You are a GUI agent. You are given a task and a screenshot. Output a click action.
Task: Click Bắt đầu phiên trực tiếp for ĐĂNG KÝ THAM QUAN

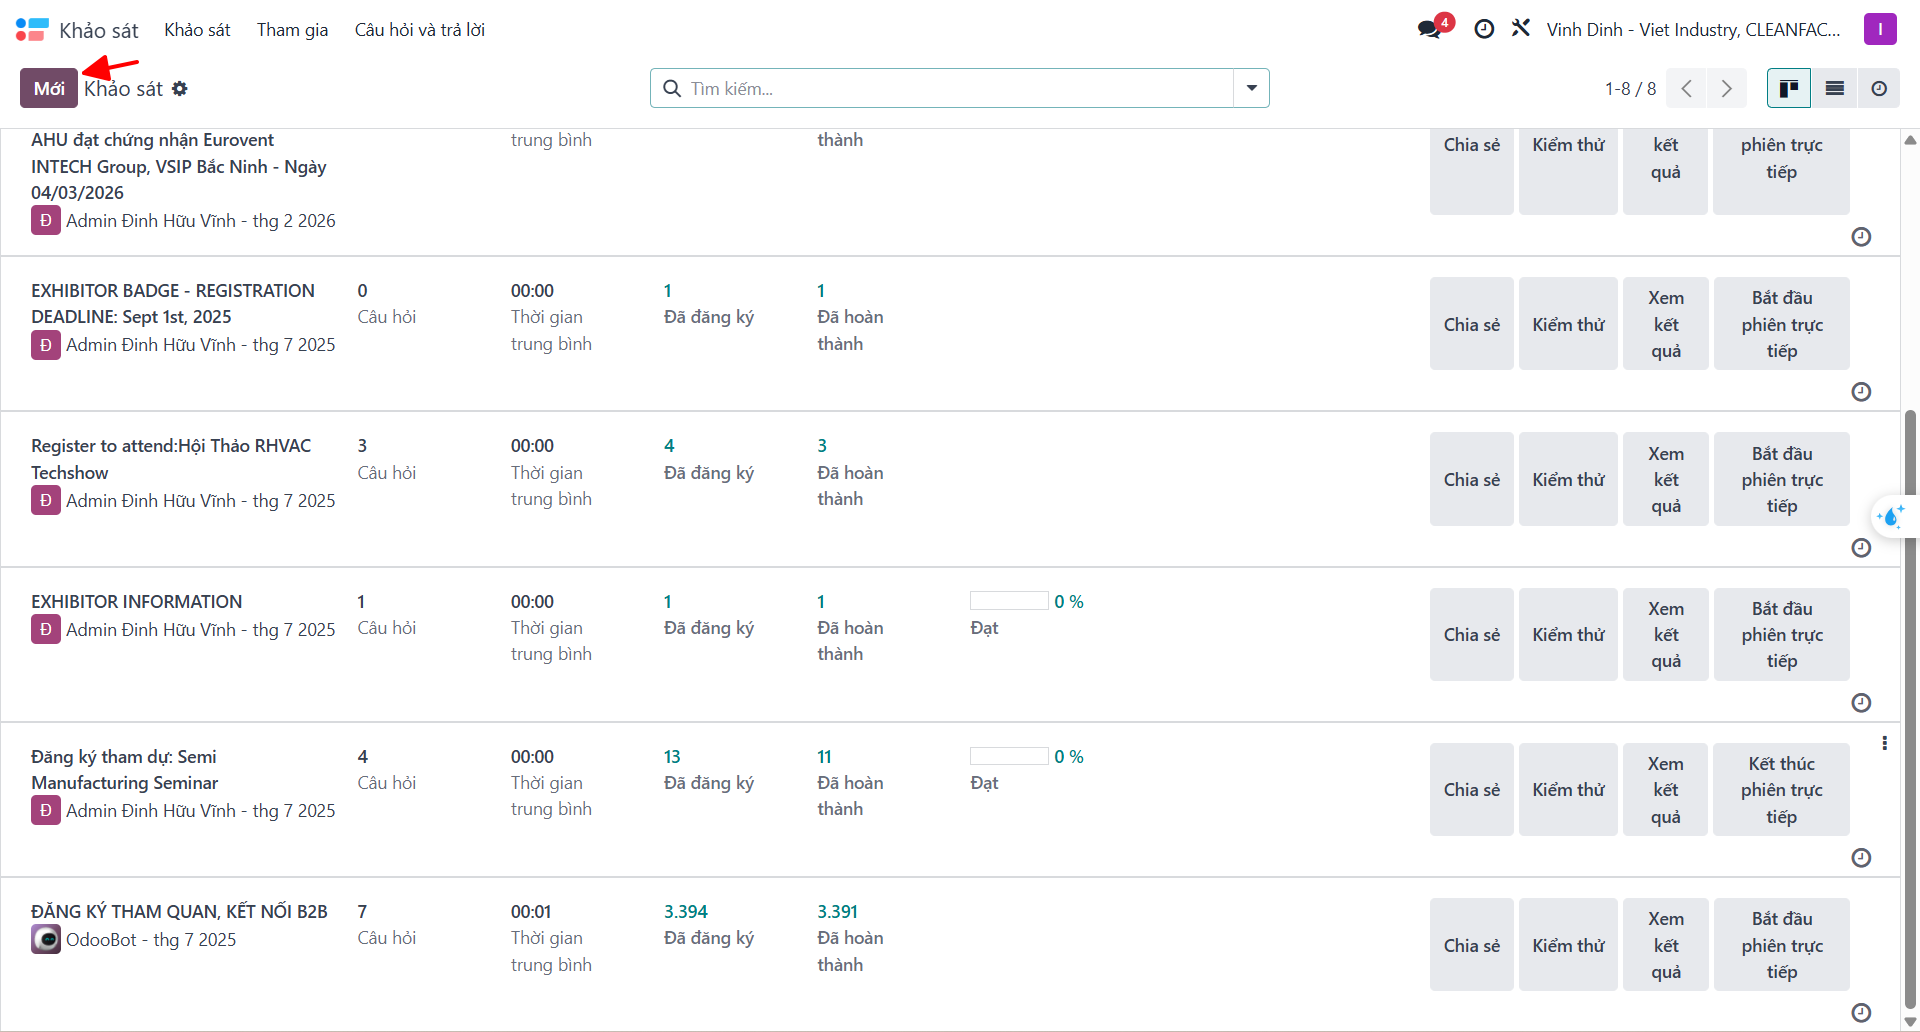1781,945
